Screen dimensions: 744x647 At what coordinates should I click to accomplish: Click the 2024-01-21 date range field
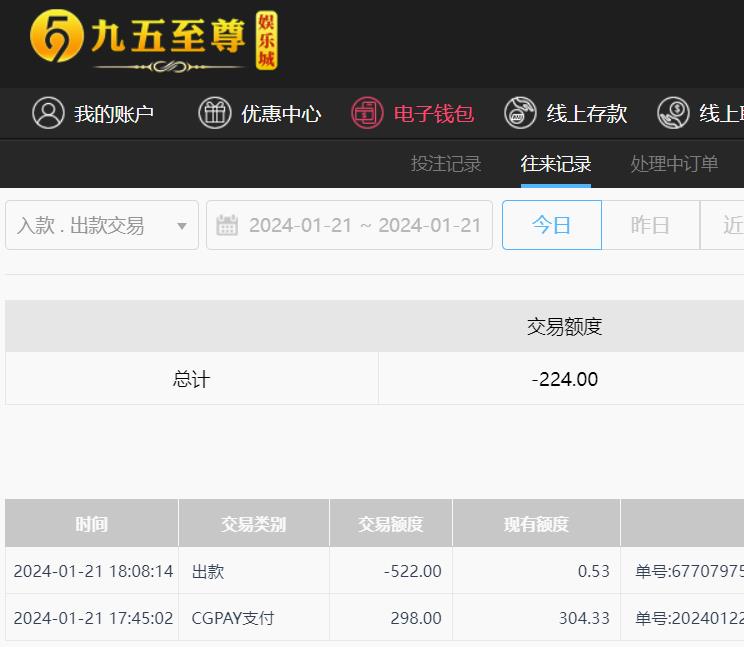coord(349,225)
